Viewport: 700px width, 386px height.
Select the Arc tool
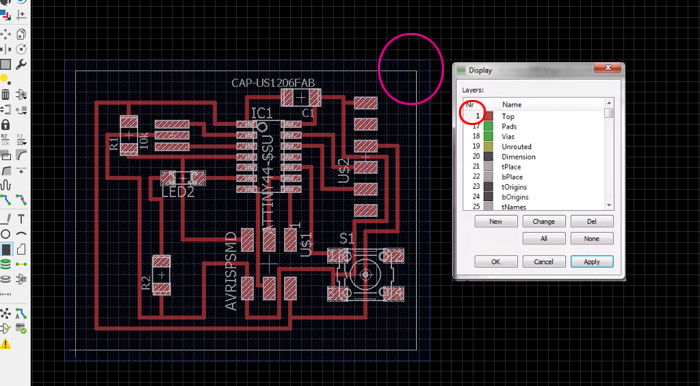pos(21,234)
